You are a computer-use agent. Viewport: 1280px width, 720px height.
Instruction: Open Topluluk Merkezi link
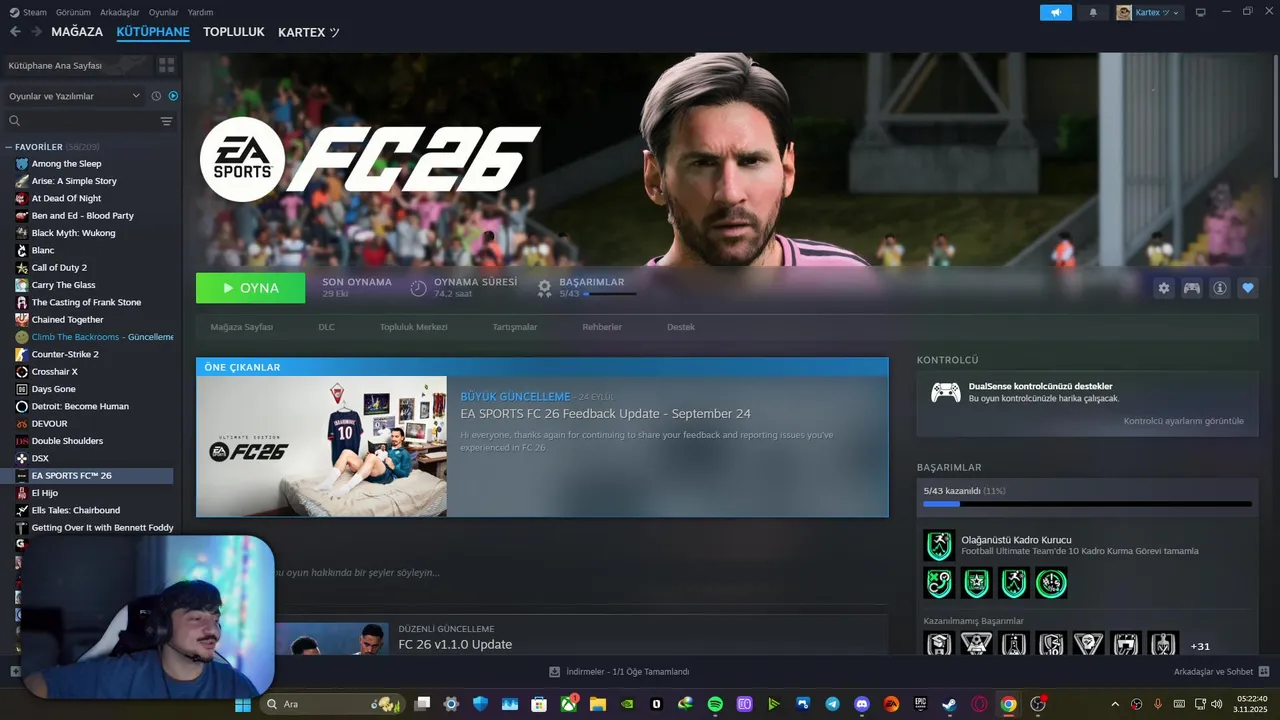[x=413, y=327]
